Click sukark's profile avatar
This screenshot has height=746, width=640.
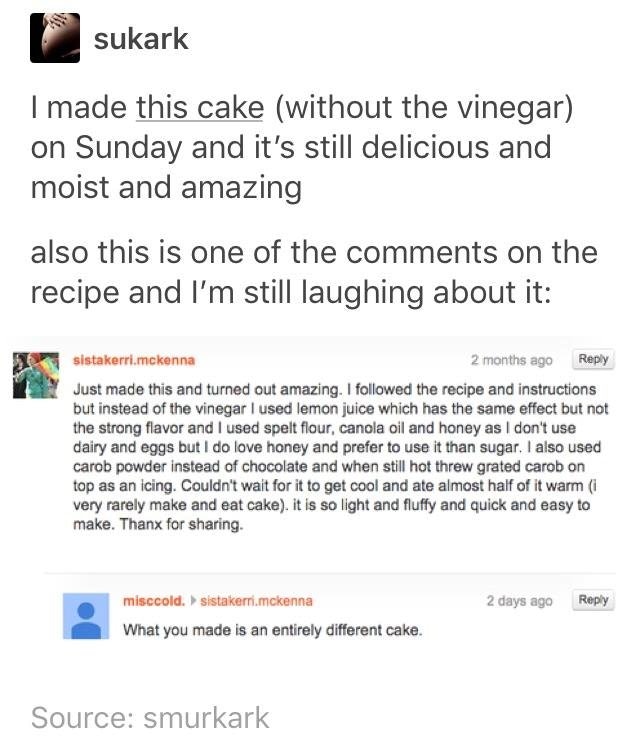(x=55, y=38)
